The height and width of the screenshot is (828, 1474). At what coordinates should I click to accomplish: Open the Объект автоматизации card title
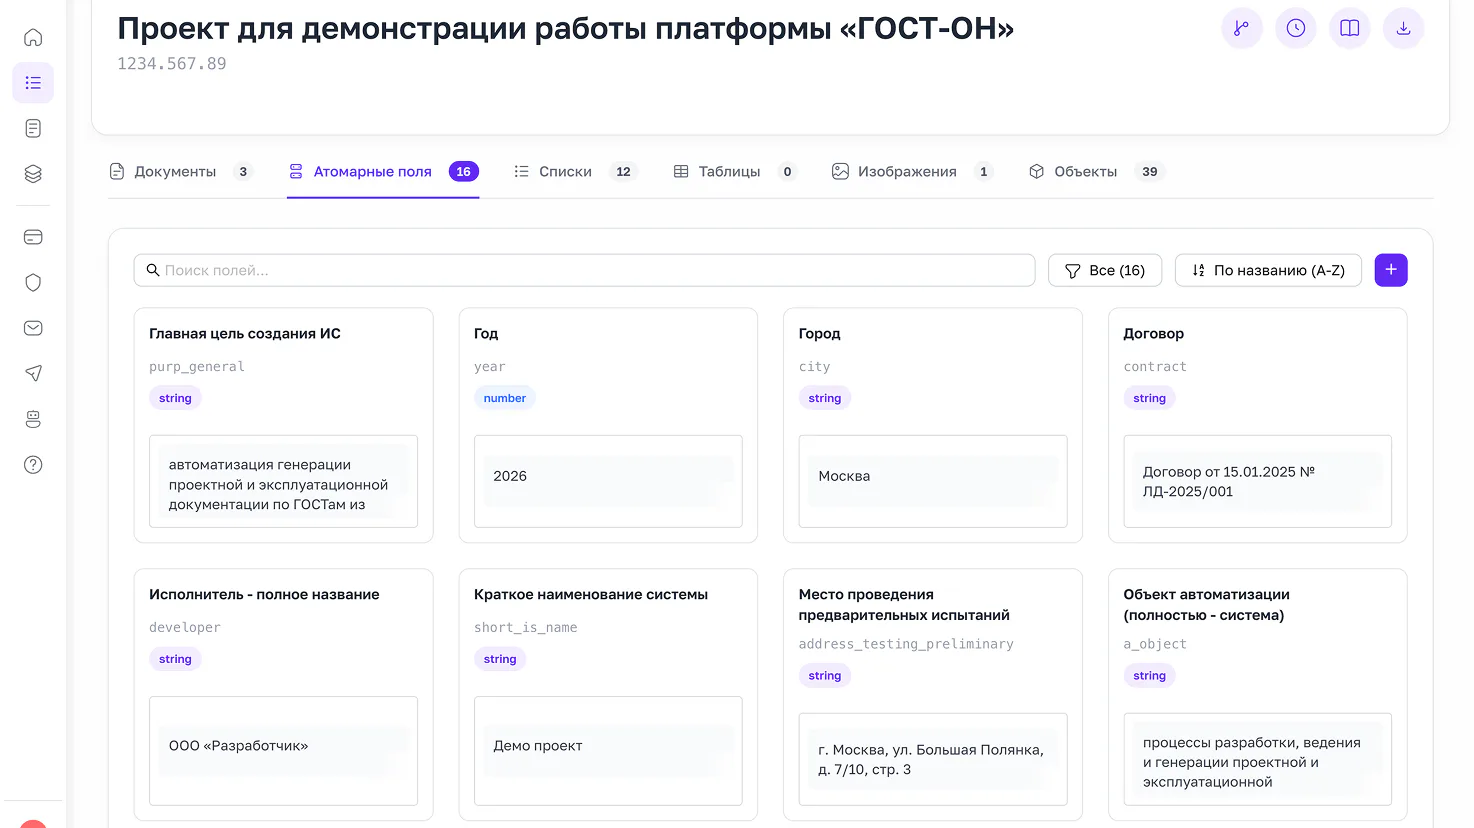coord(1206,605)
